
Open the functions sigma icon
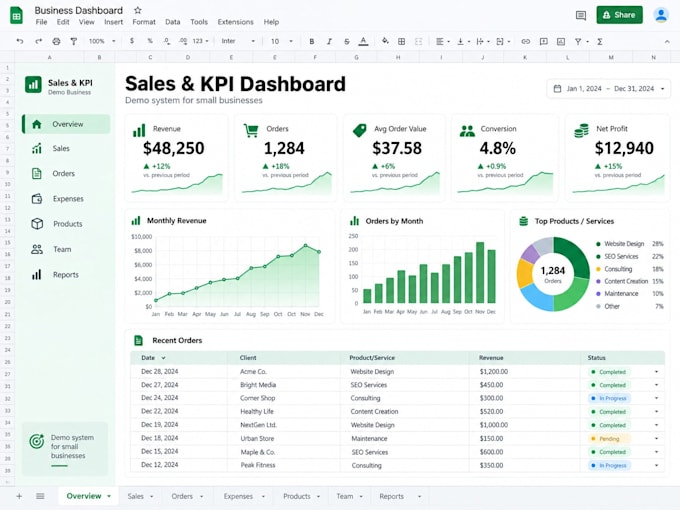[x=600, y=41]
